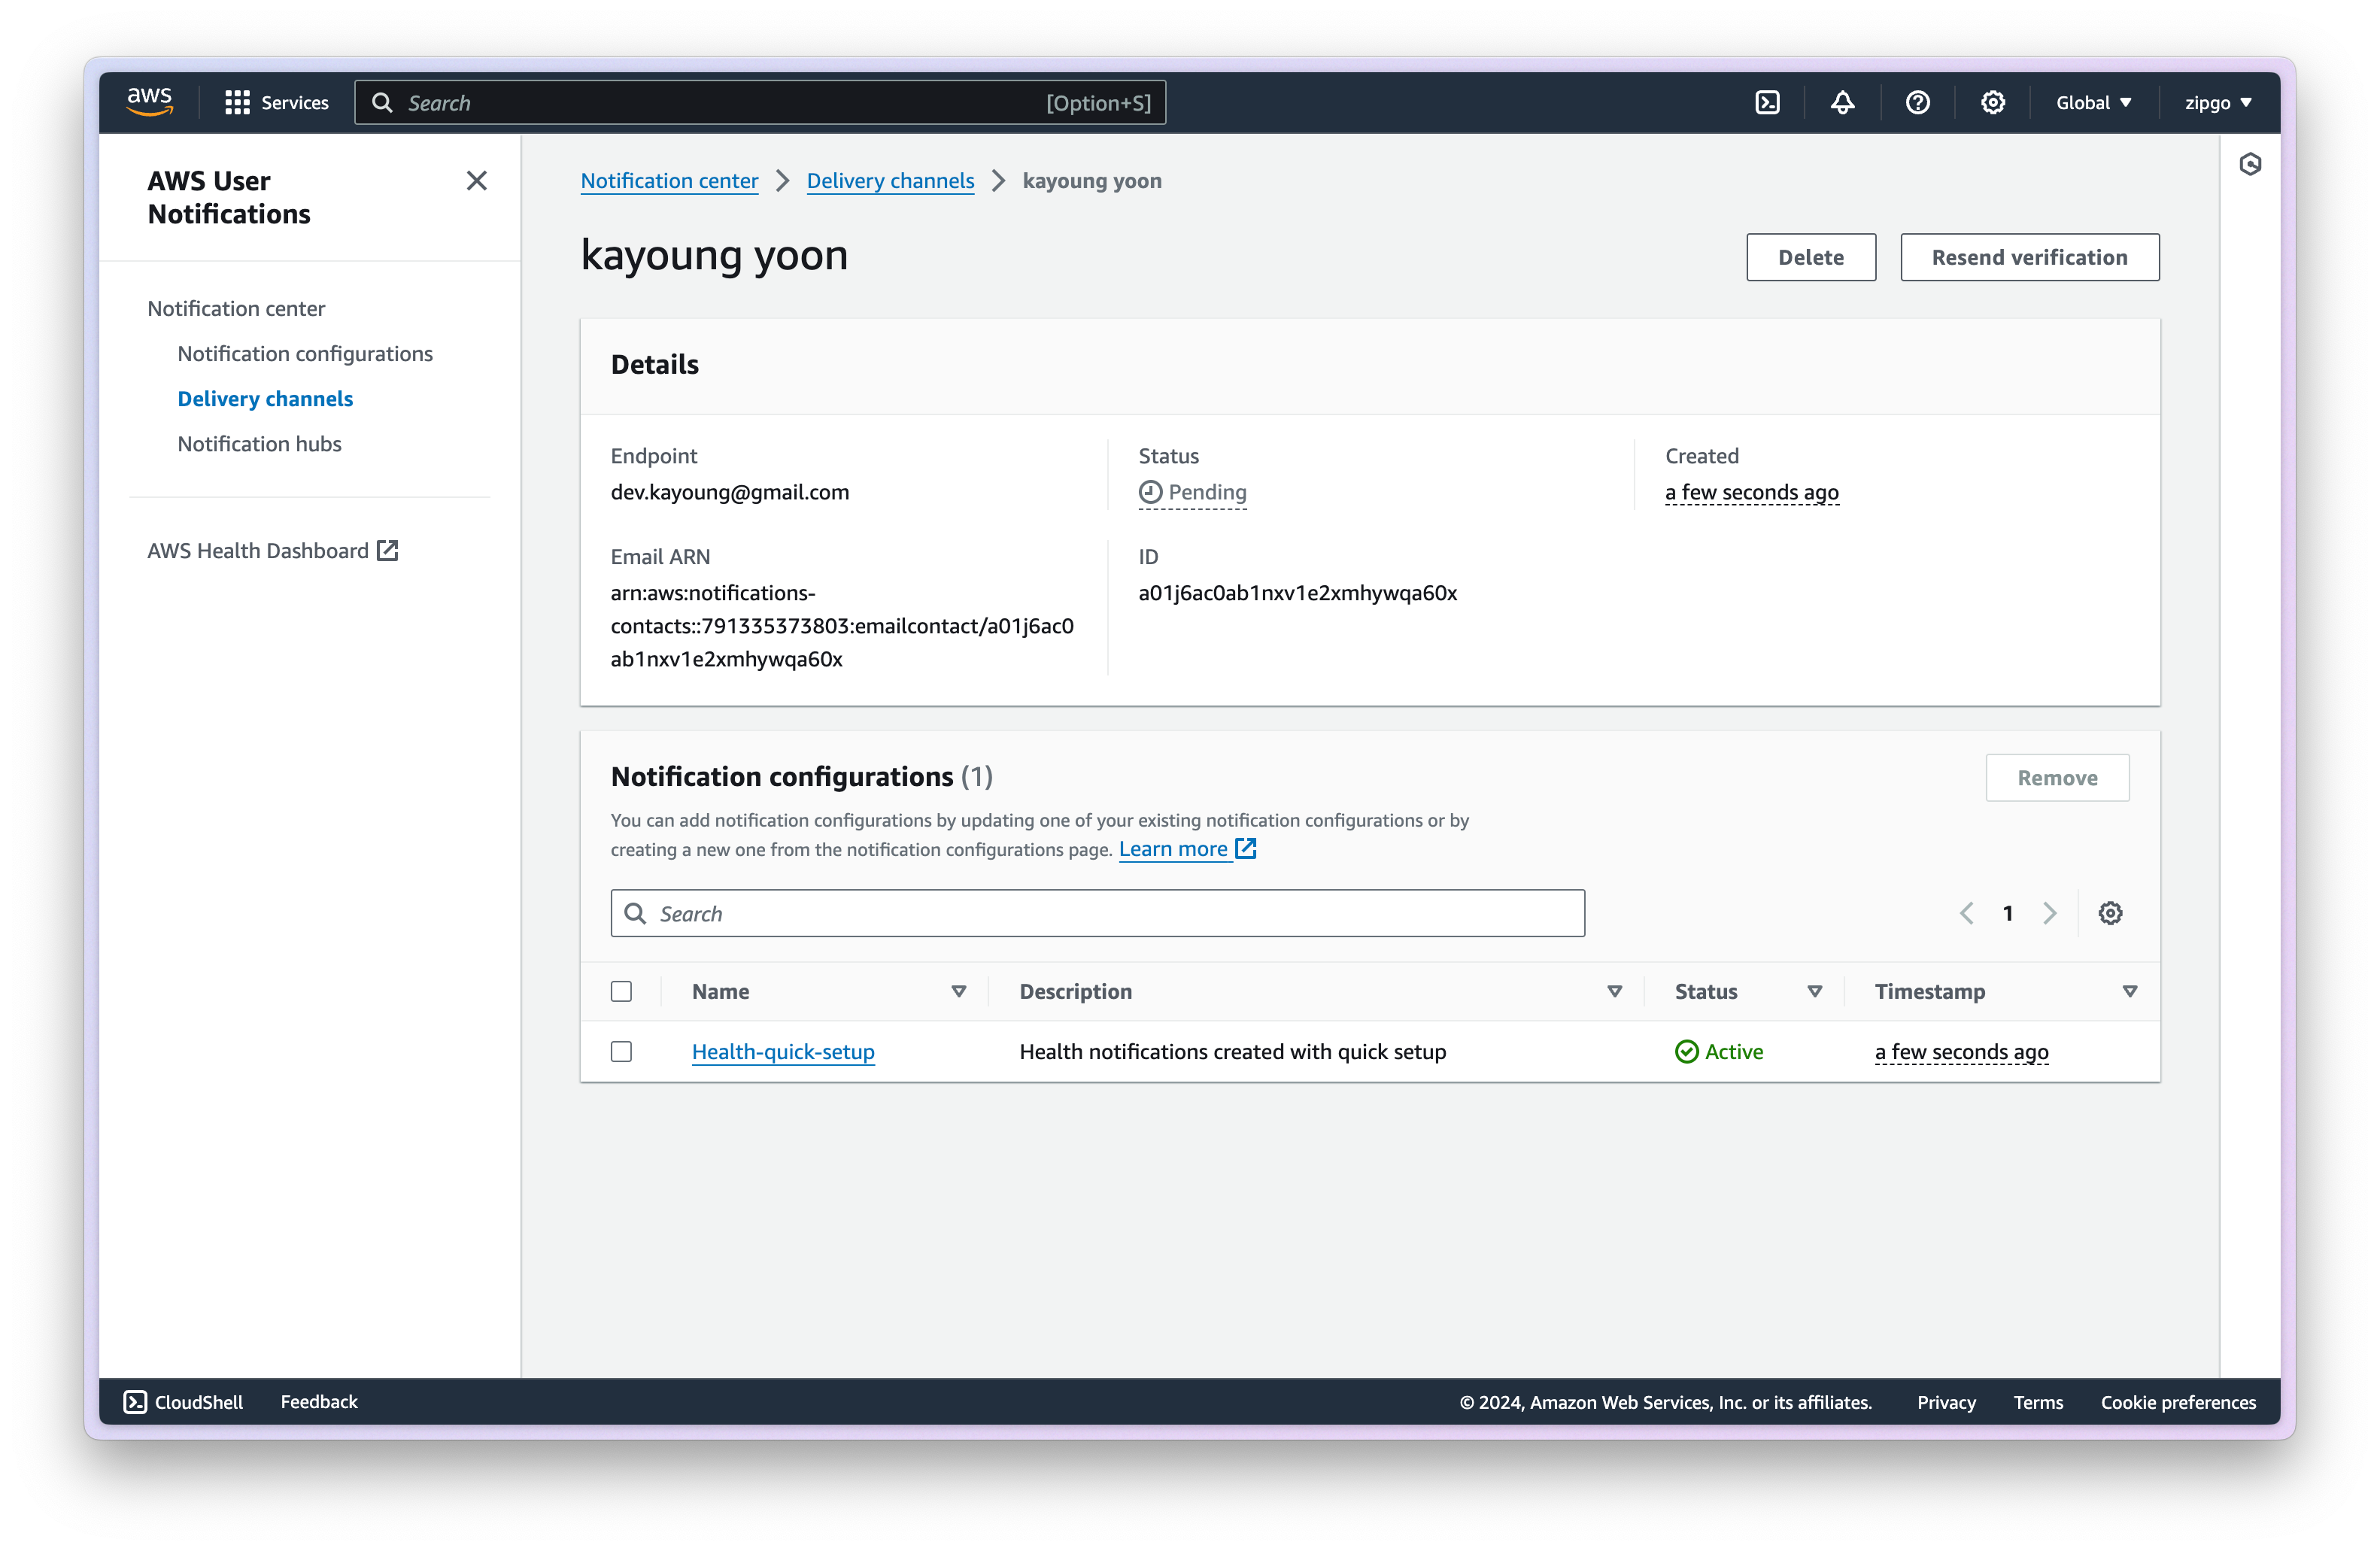The width and height of the screenshot is (2380, 1551).
Task: Open table preferences gear icon
Action: (2110, 913)
